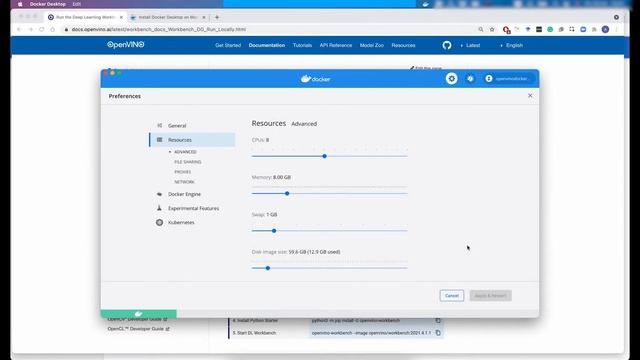The width and height of the screenshot is (640, 360).
Task: Open the browser profile avatar
Action: click(x=605, y=29)
